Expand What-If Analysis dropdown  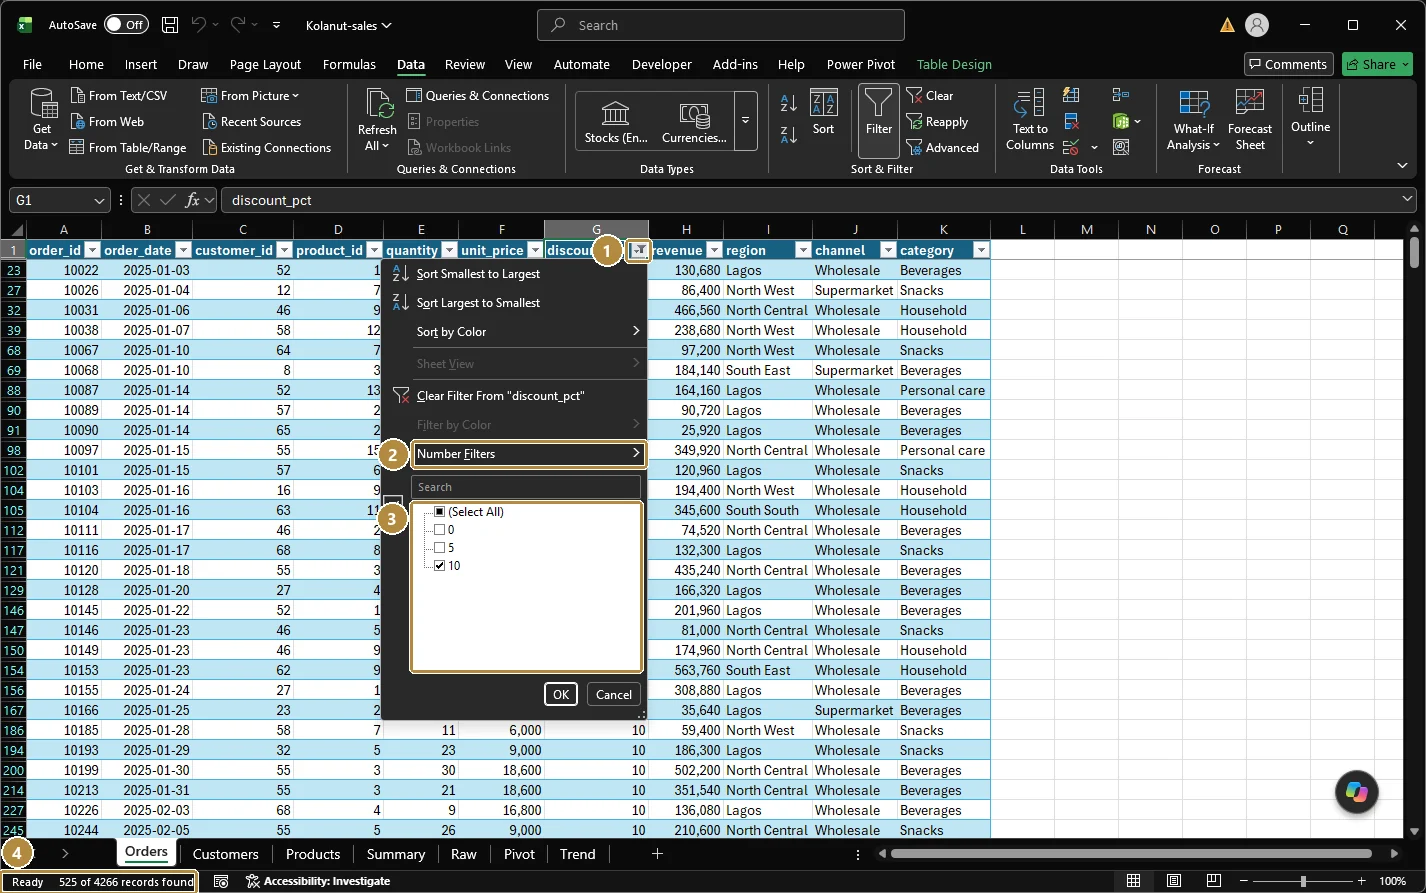pos(1193,145)
